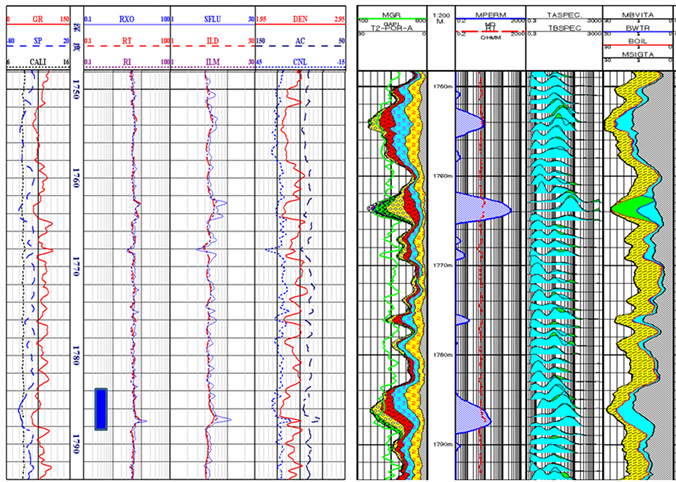
Task: Click the 1760 depth label in left track
Action: tap(76, 180)
